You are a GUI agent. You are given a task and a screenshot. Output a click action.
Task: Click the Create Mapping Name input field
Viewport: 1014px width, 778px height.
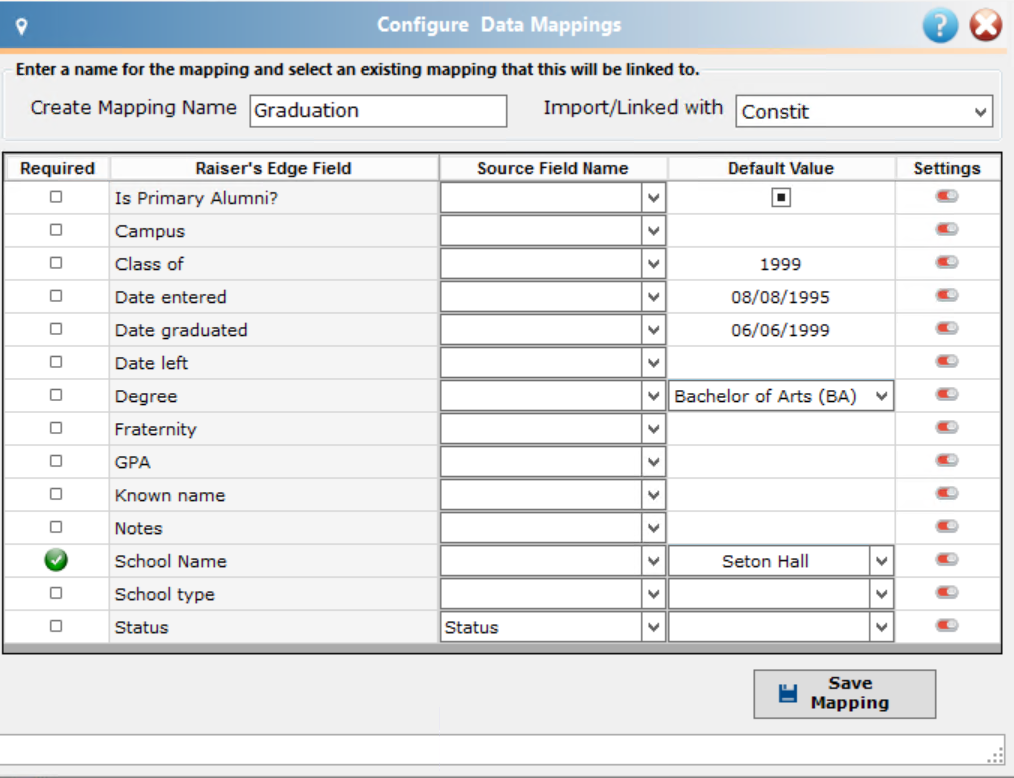pos(378,111)
